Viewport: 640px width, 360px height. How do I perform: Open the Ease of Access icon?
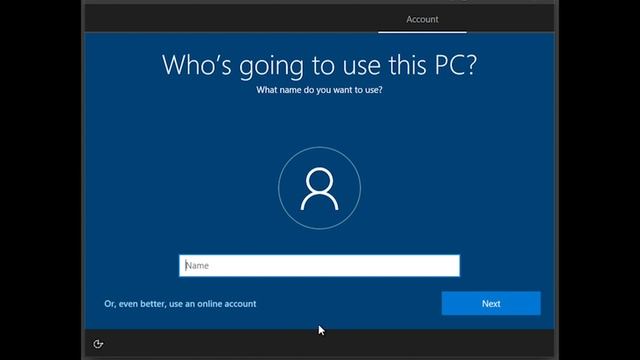pyautogui.click(x=98, y=344)
